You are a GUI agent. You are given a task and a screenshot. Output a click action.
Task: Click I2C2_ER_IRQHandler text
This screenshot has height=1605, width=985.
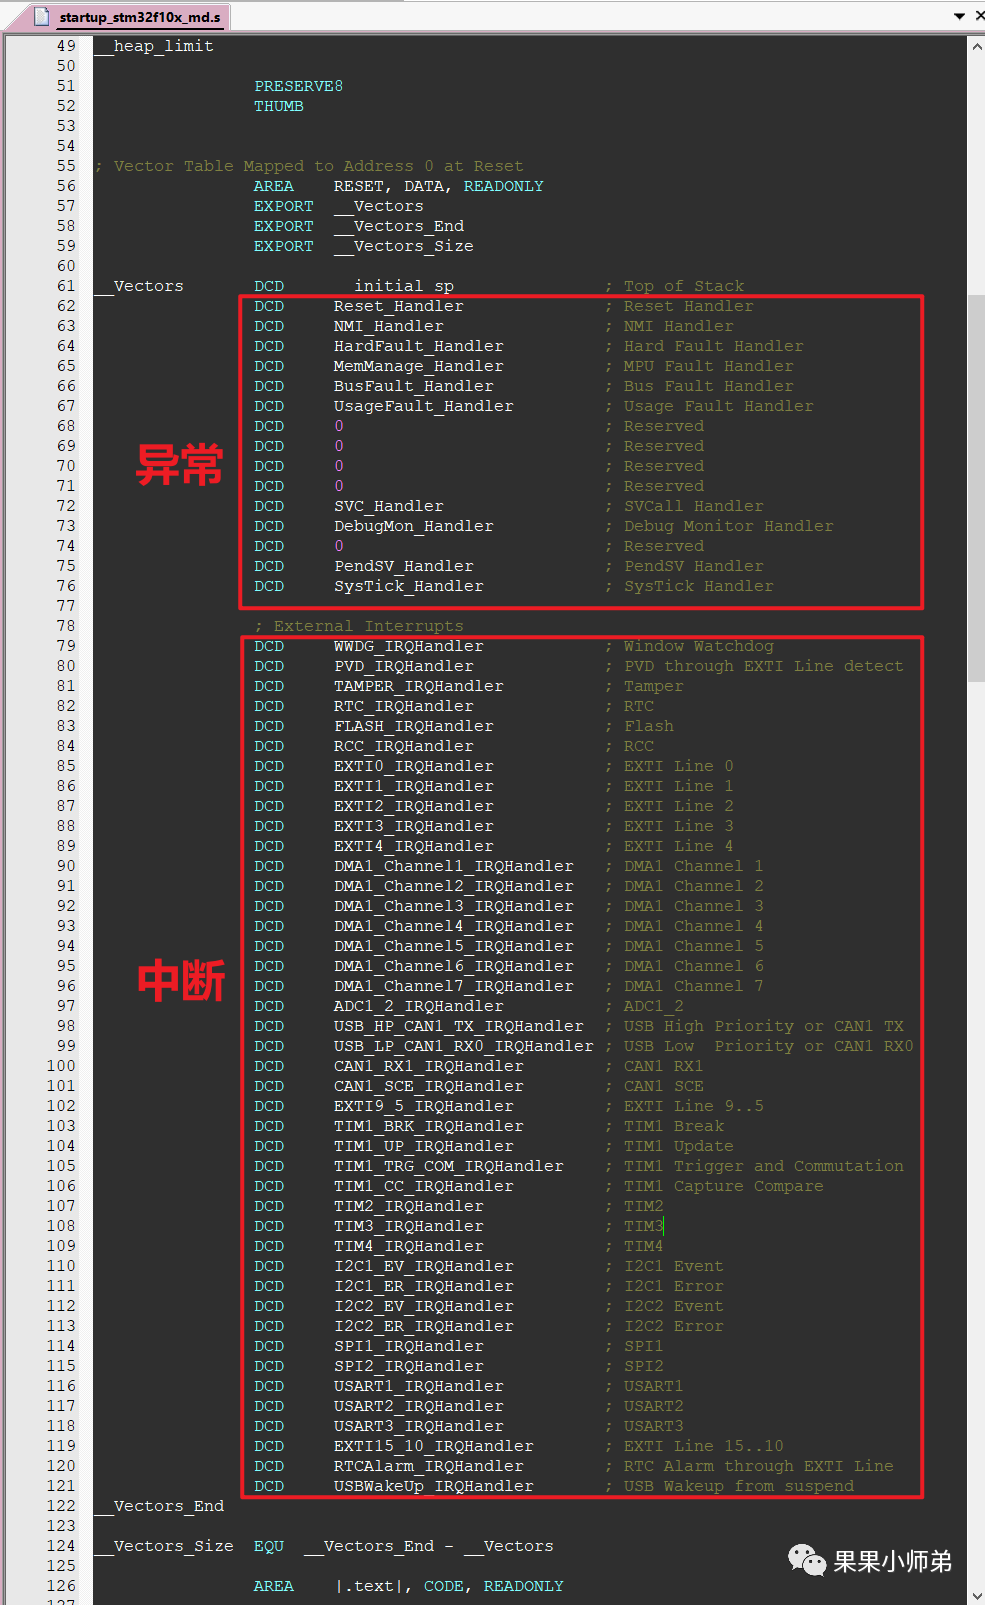pyautogui.click(x=423, y=1326)
